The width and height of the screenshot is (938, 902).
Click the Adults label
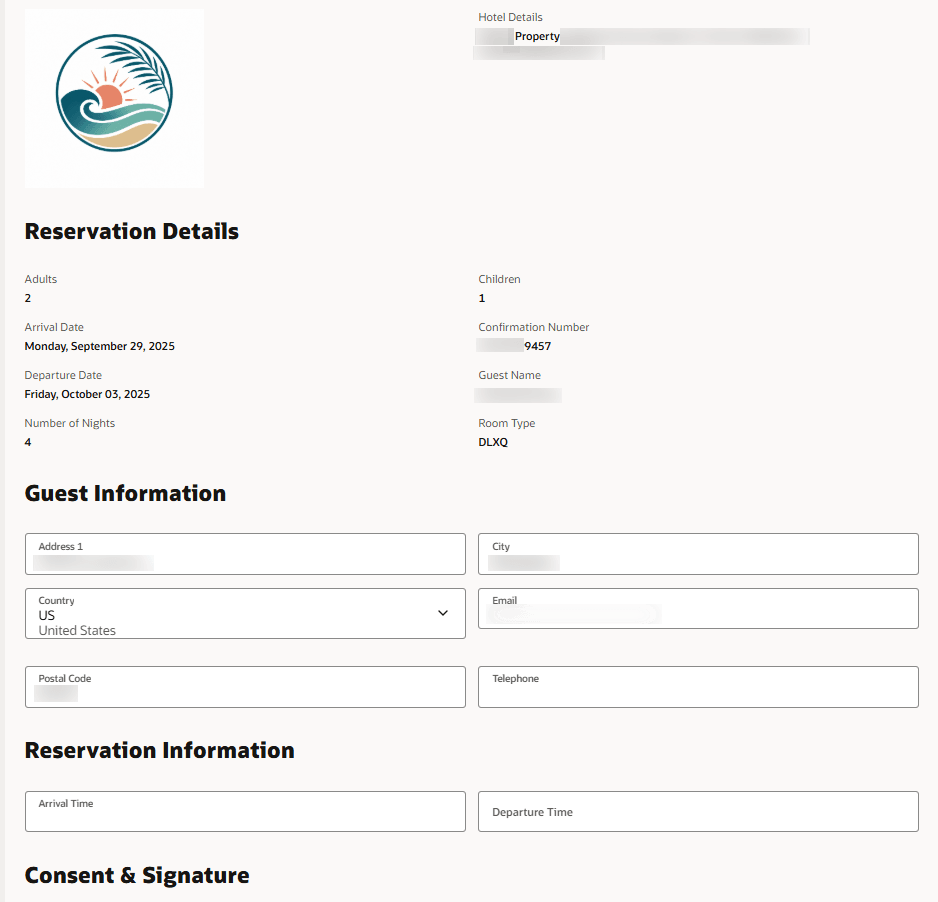coord(41,279)
